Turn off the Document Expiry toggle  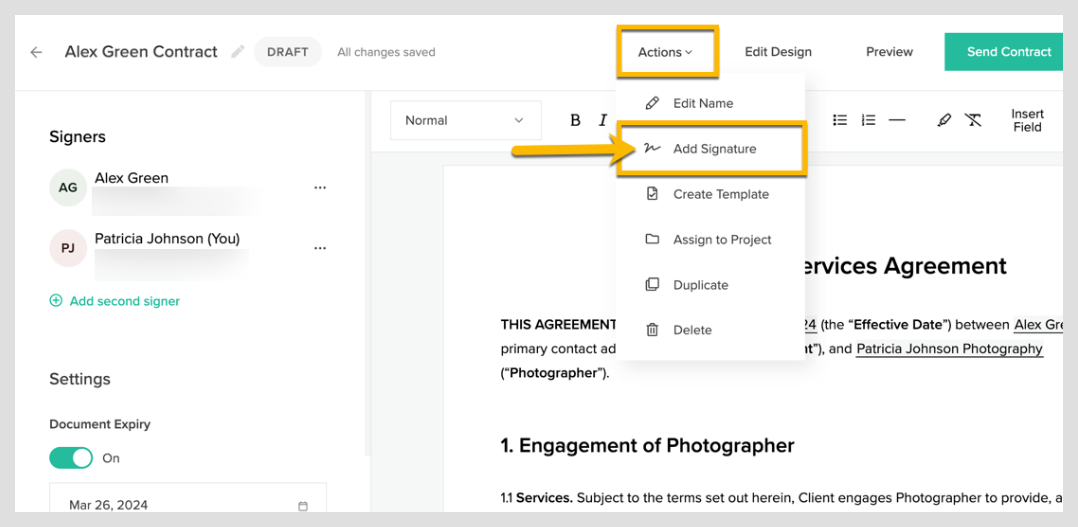(71, 458)
